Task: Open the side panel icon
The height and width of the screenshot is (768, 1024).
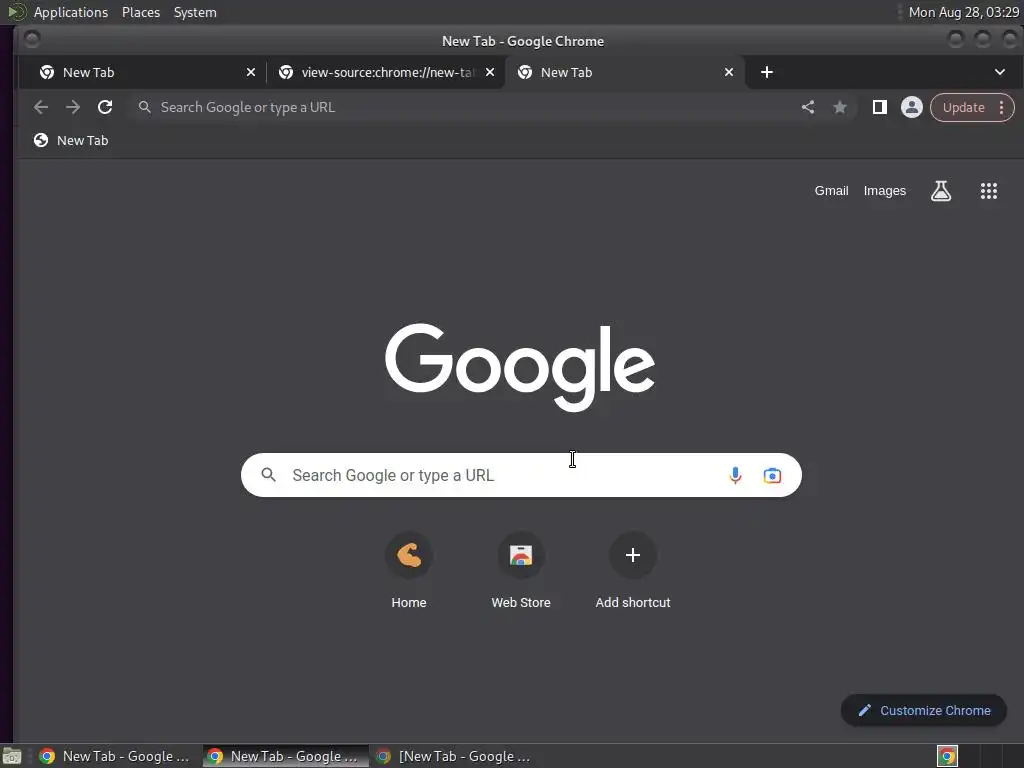Action: (x=880, y=107)
